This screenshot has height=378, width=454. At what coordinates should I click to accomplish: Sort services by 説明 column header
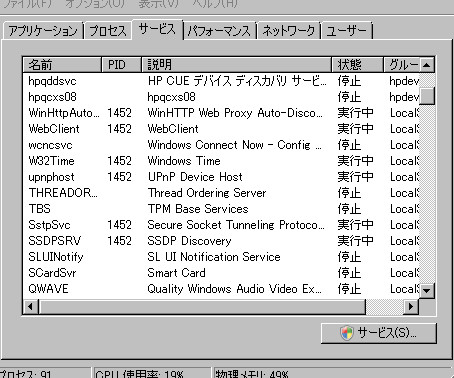(x=236, y=64)
